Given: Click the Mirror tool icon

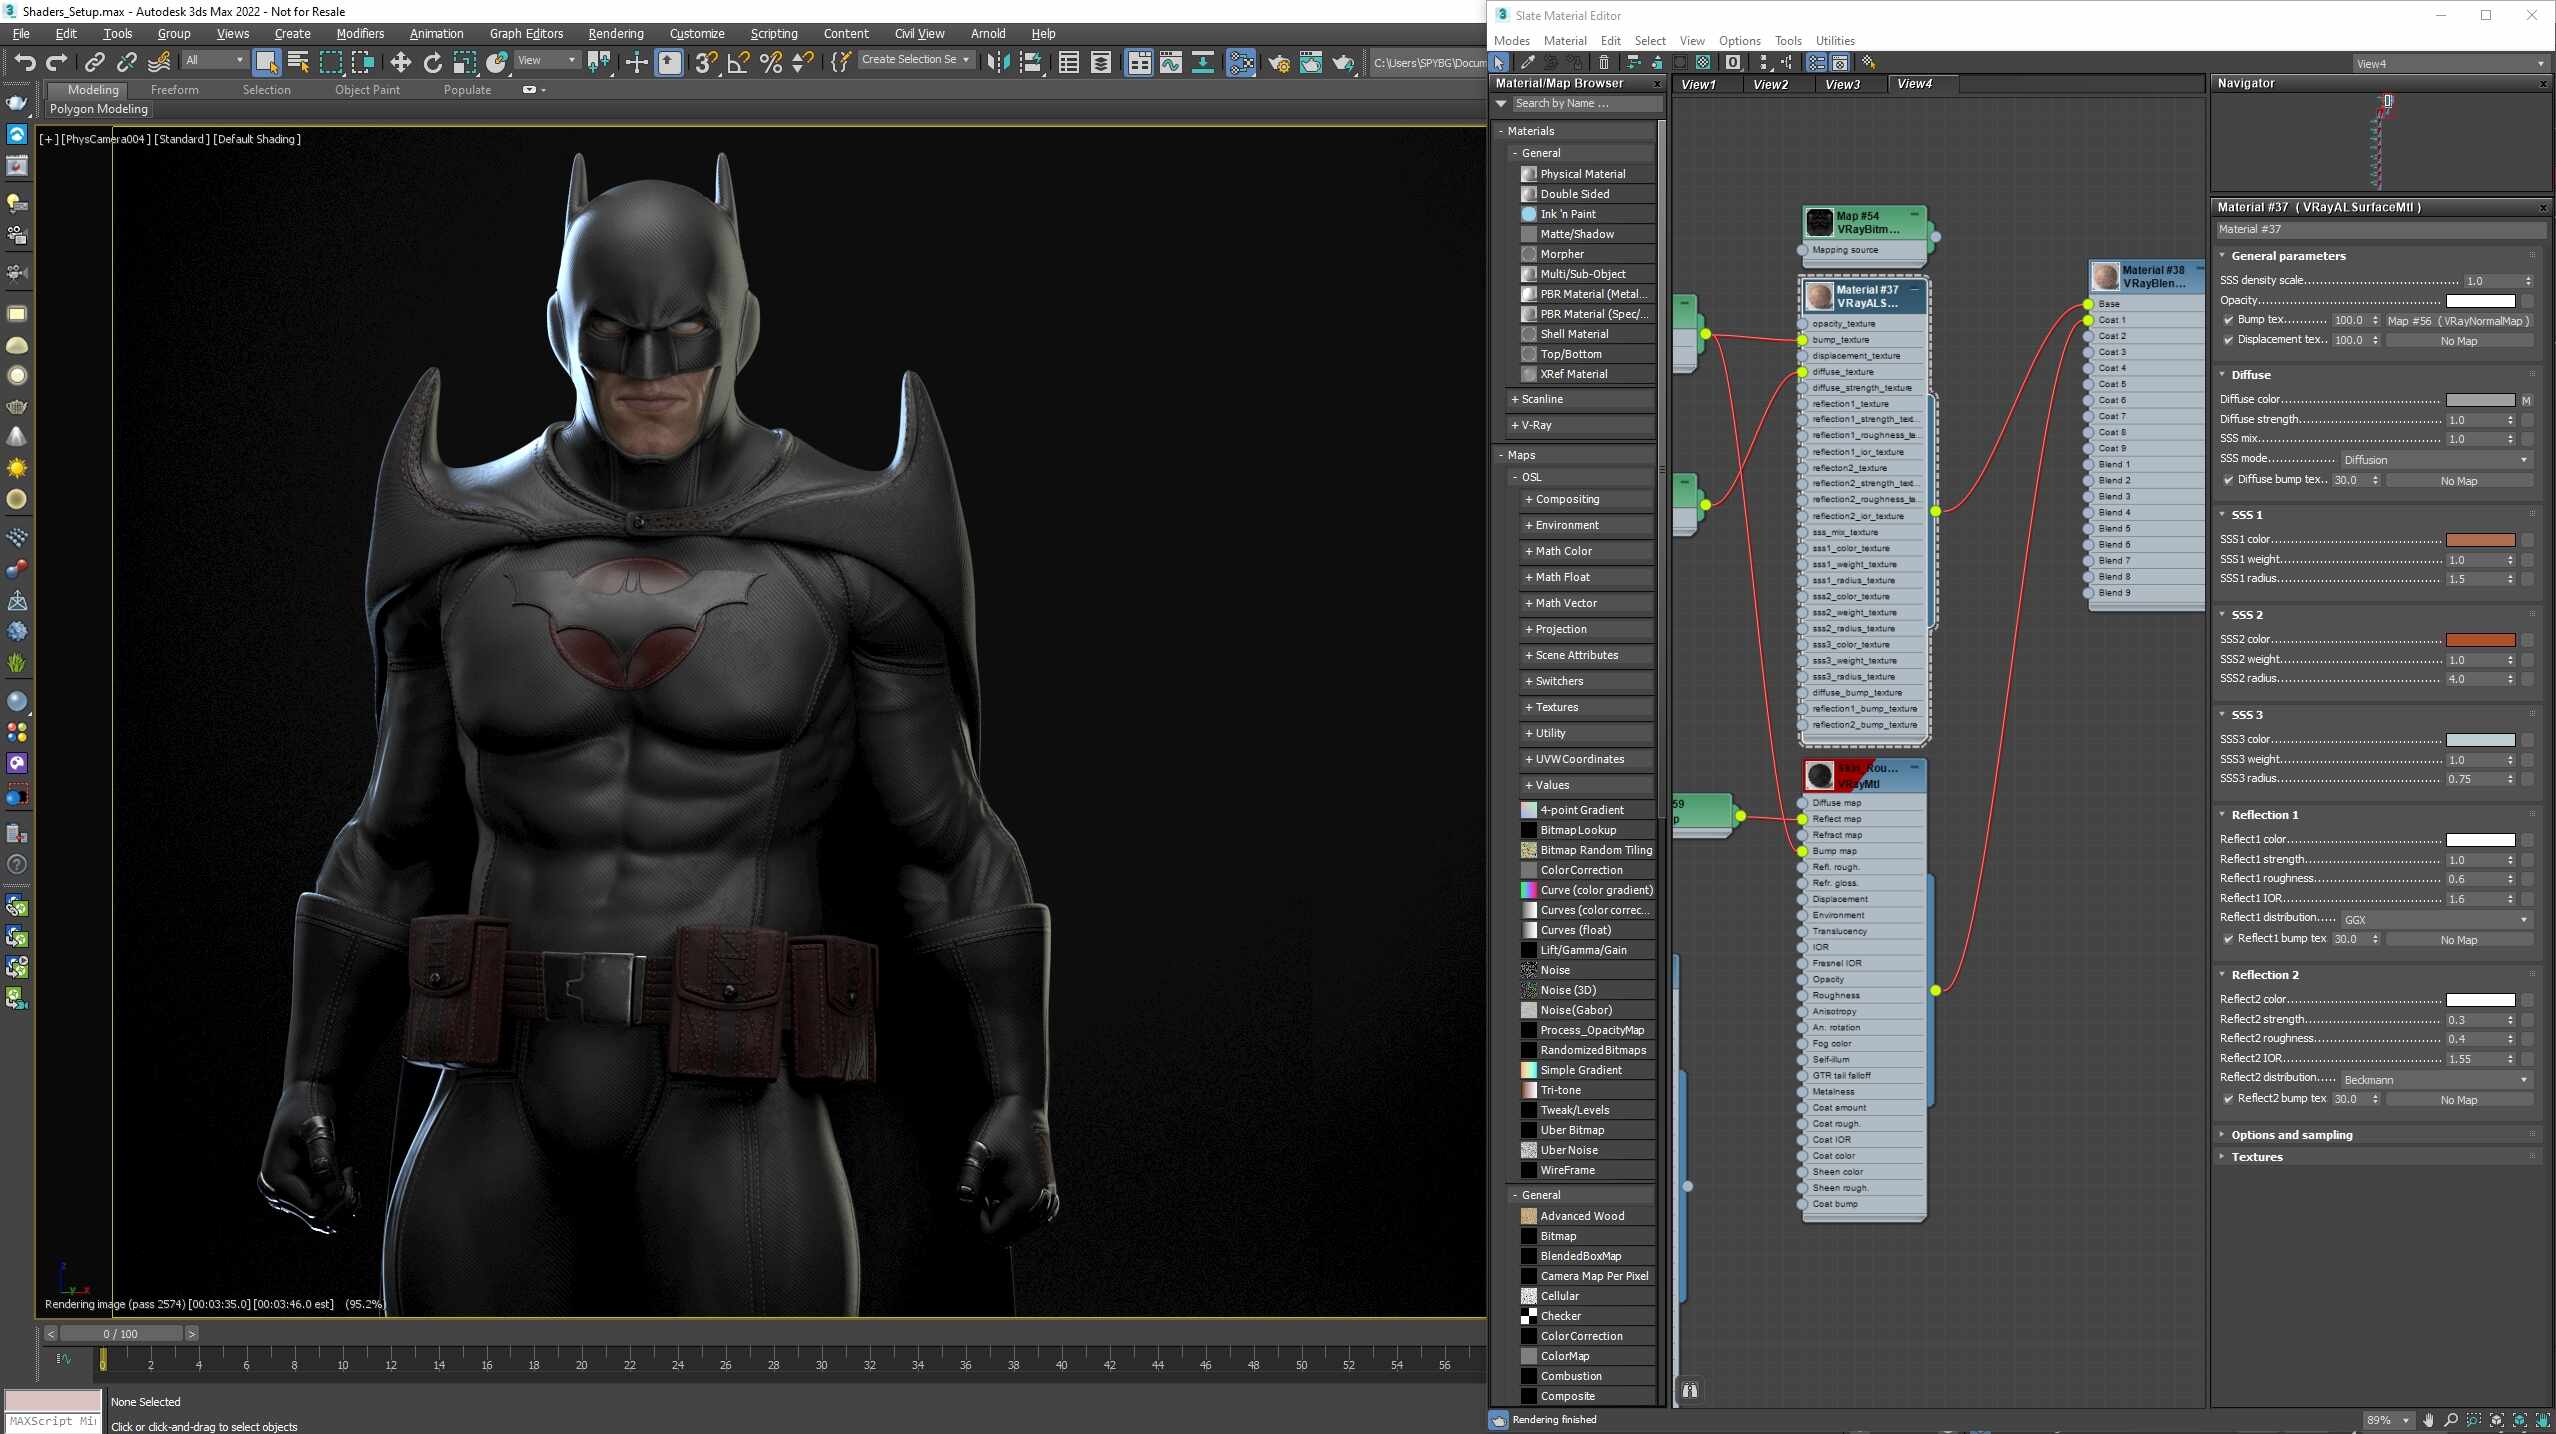Looking at the screenshot, I should click(997, 63).
